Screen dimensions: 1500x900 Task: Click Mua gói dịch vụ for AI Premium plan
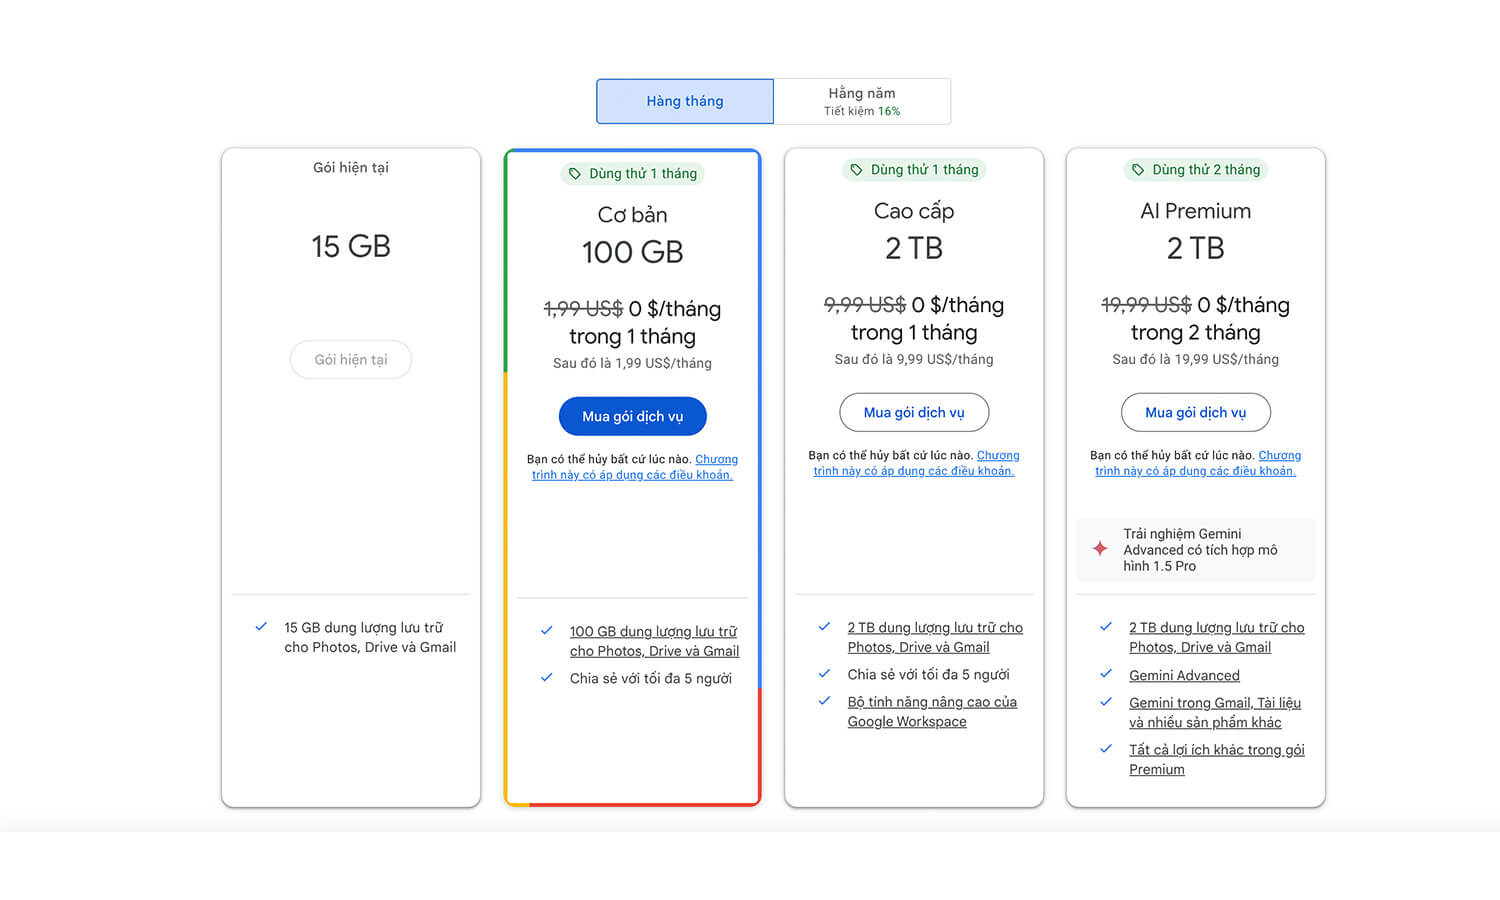click(x=1195, y=412)
